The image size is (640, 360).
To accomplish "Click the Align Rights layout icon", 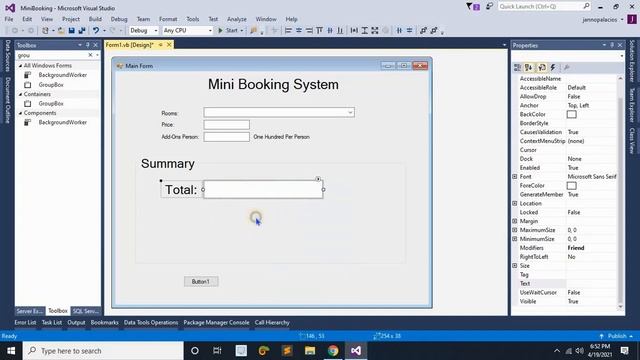I will coord(309,30).
